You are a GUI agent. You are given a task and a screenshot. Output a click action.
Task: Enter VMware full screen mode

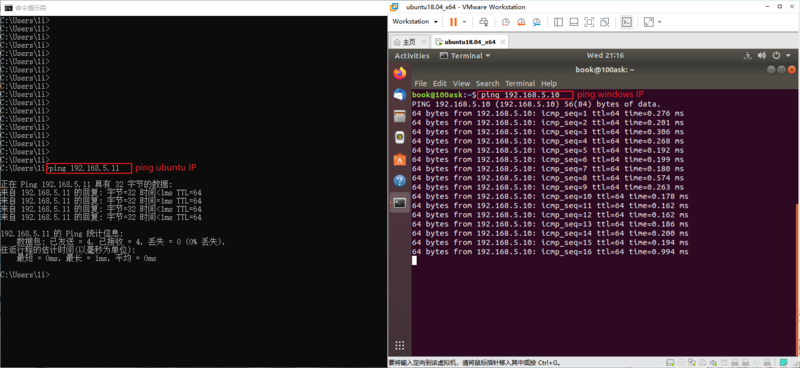[x=589, y=22]
